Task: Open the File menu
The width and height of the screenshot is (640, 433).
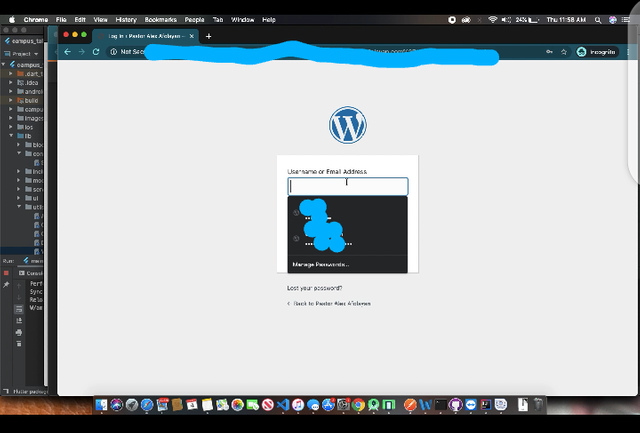Action: (61, 20)
